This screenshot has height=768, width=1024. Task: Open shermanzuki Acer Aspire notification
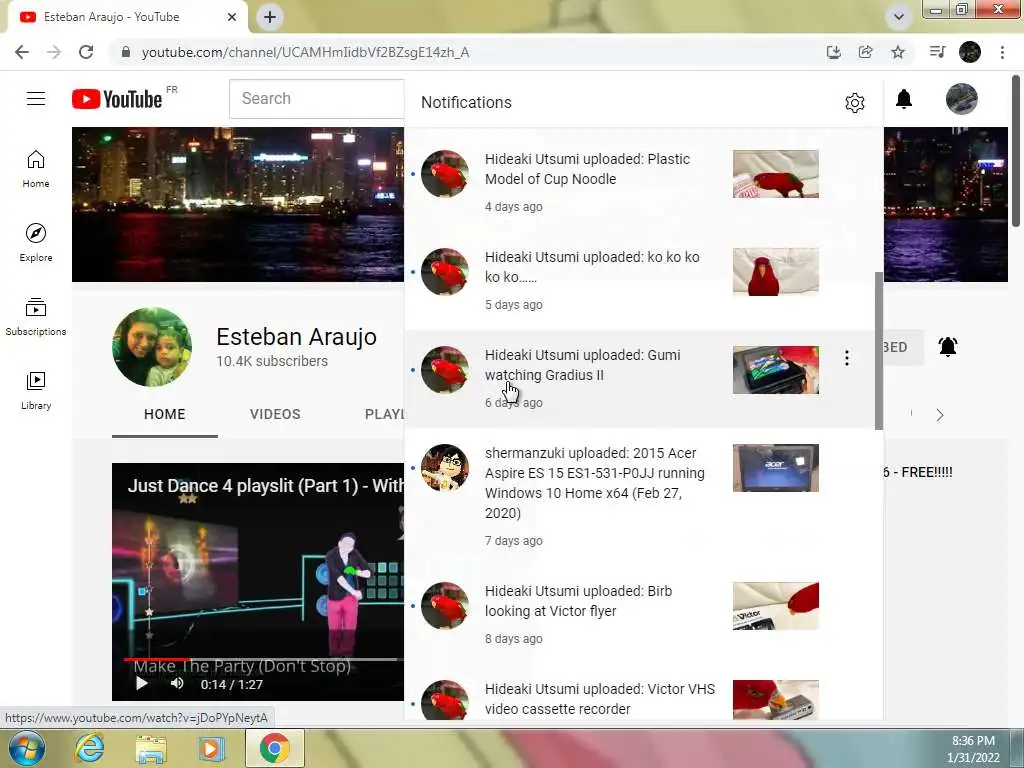tap(640, 496)
